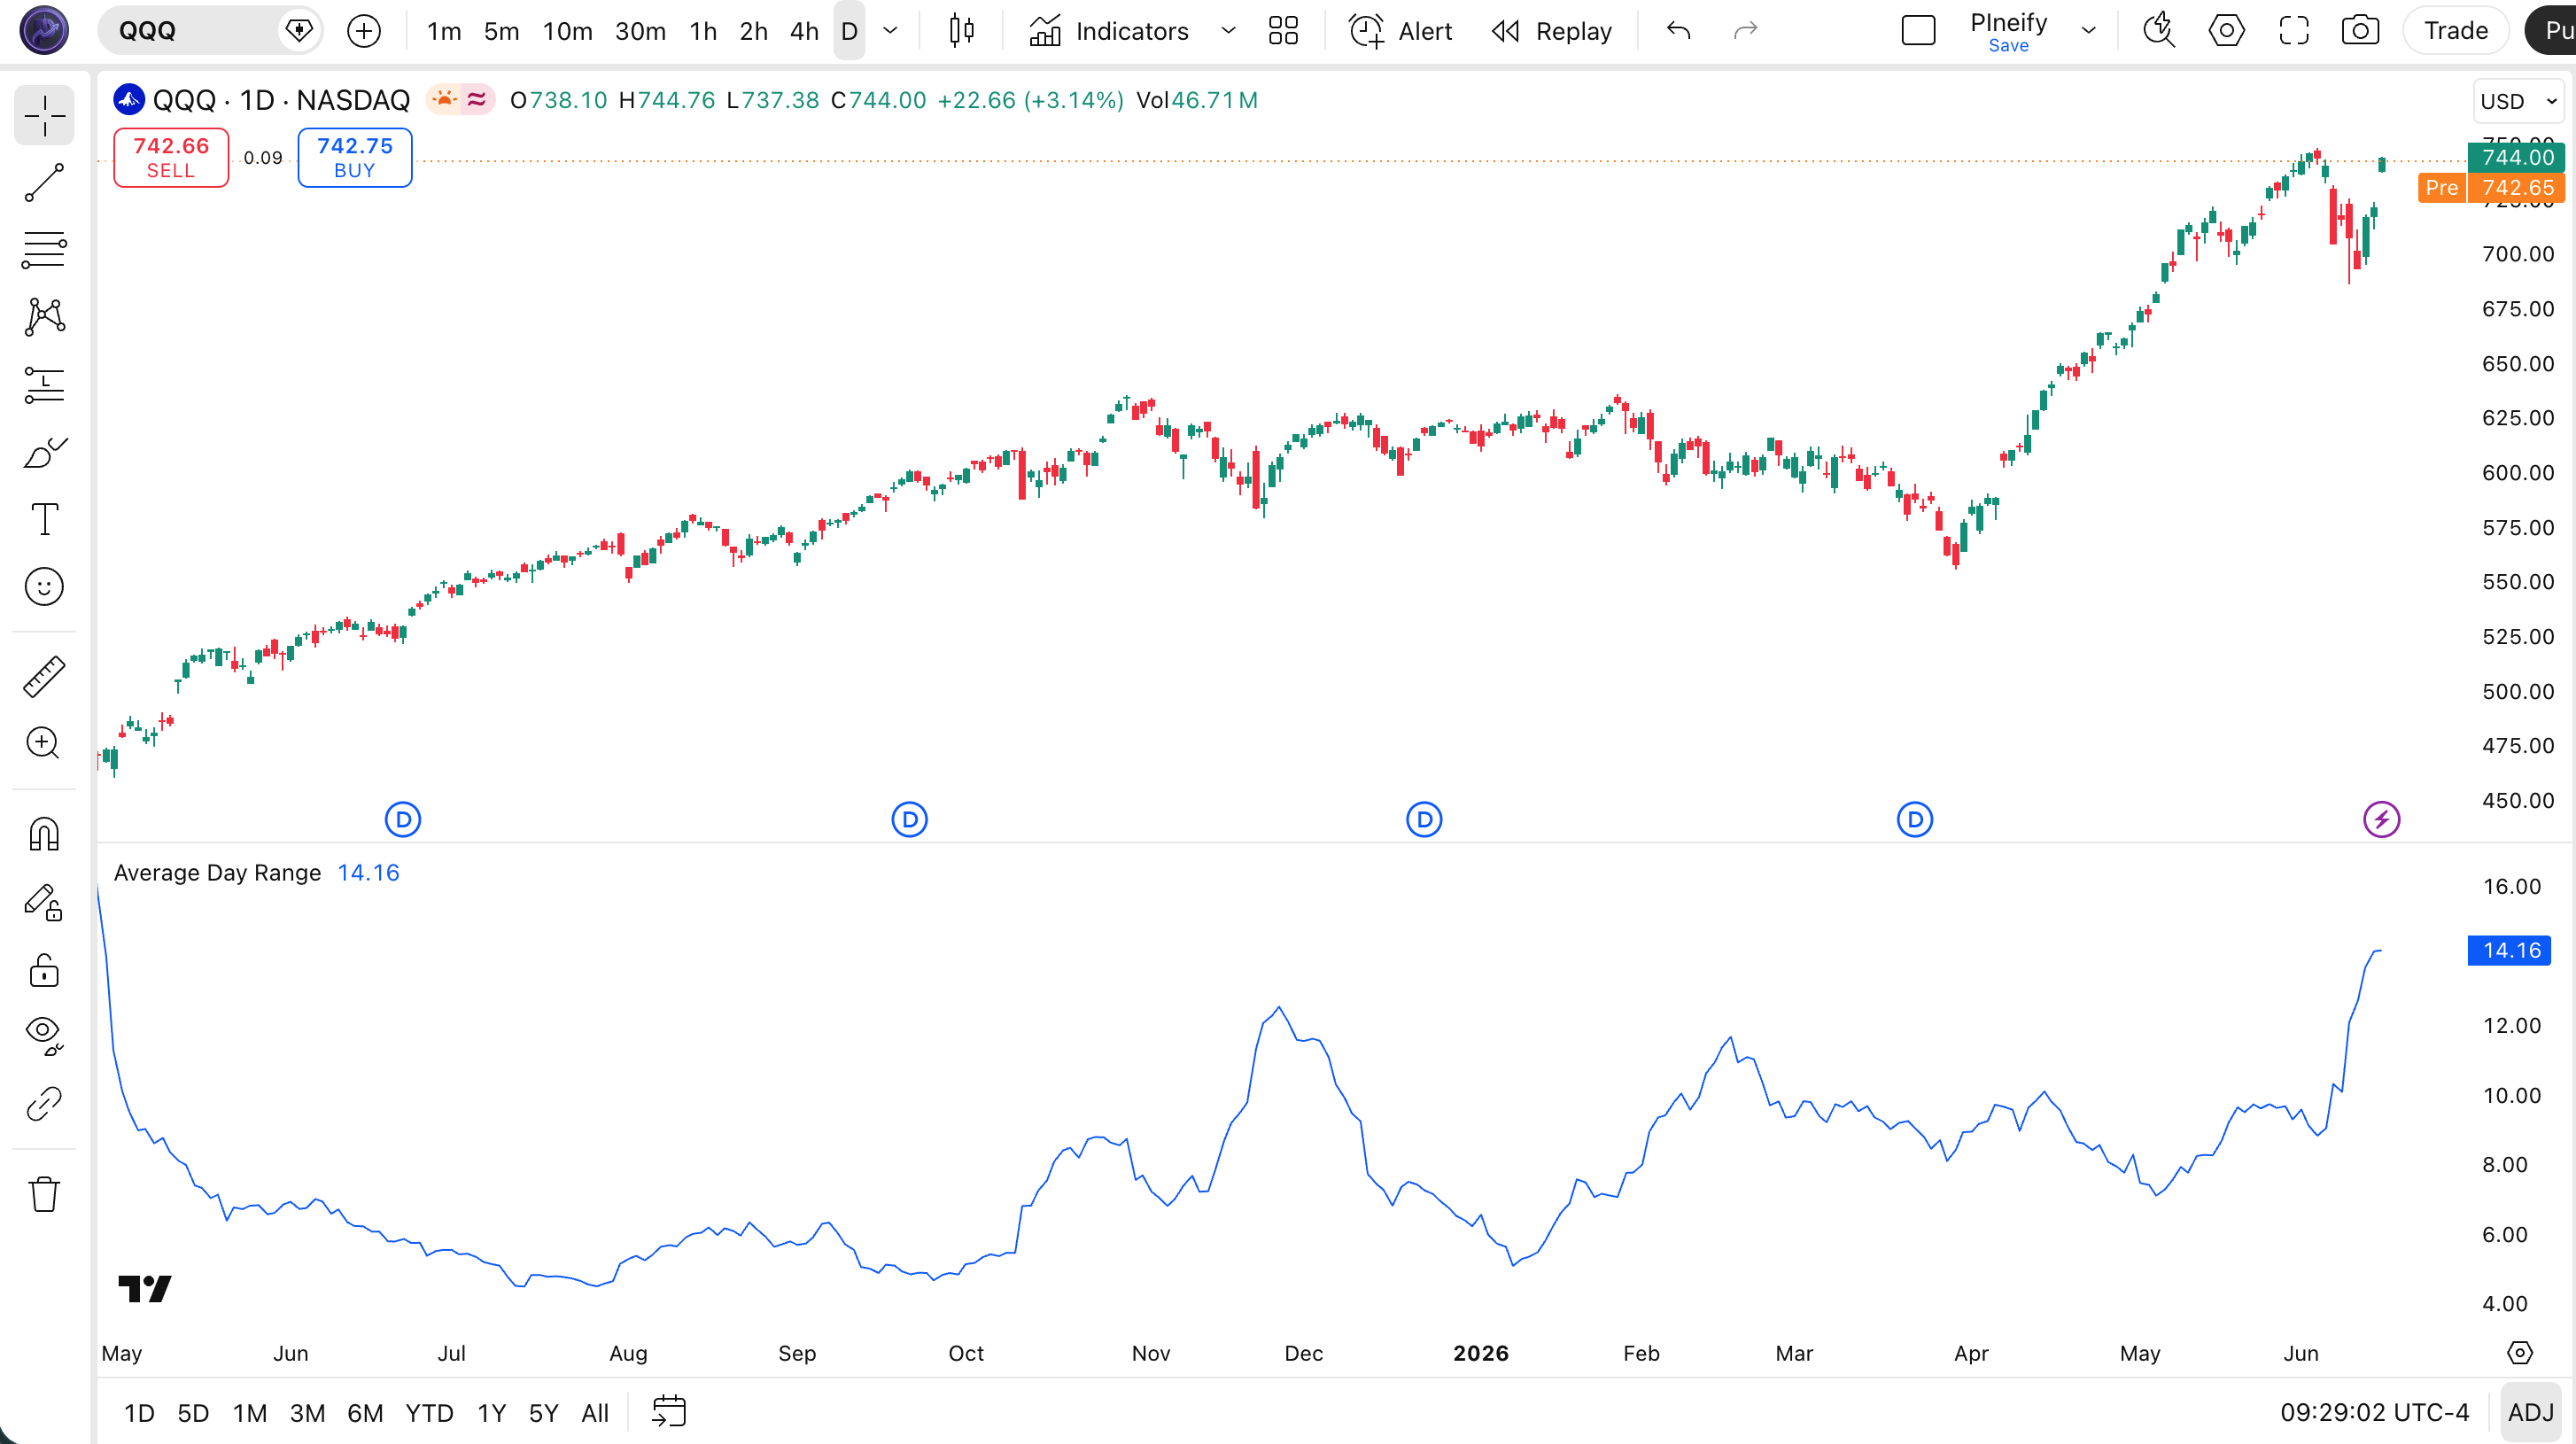Image resolution: width=2576 pixels, height=1444 pixels.
Task: Open the Indicators dialog
Action: coord(1110,31)
